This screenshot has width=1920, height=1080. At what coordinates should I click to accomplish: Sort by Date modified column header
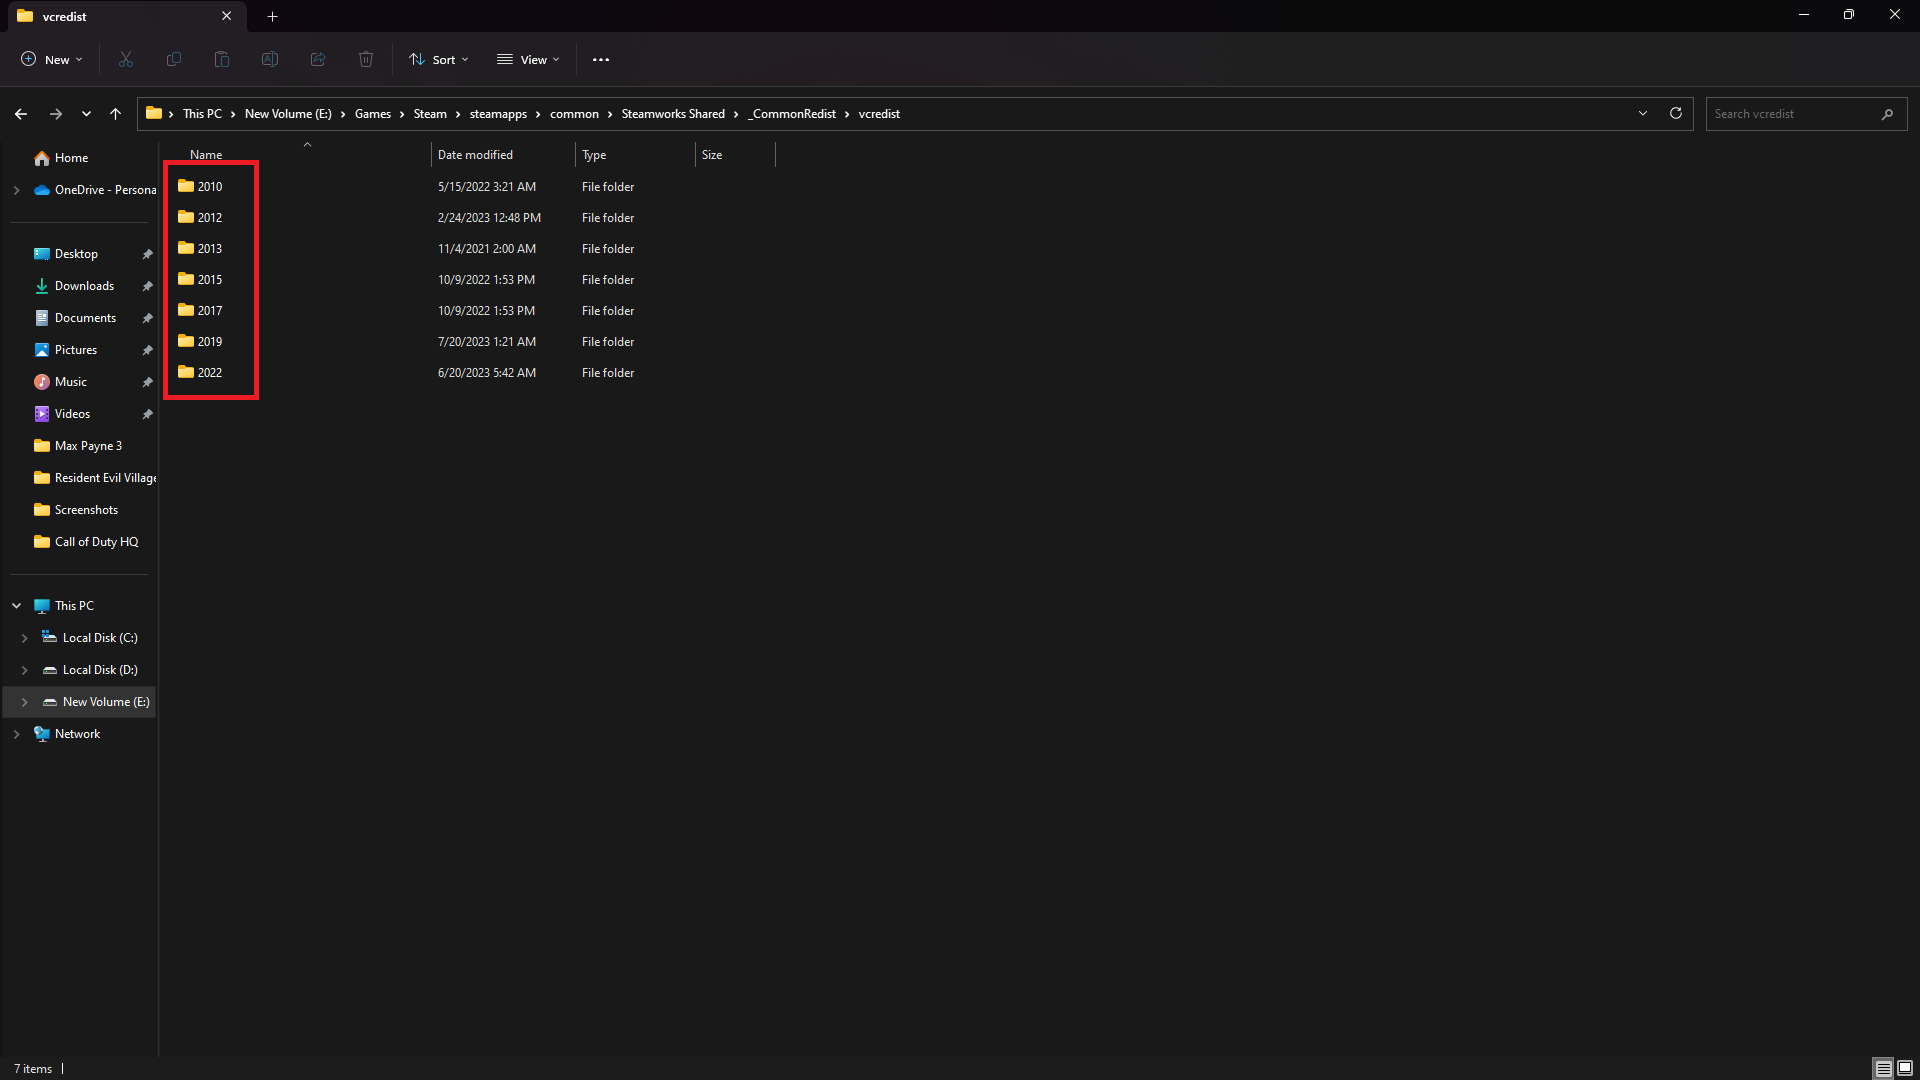[x=475, y=155]
